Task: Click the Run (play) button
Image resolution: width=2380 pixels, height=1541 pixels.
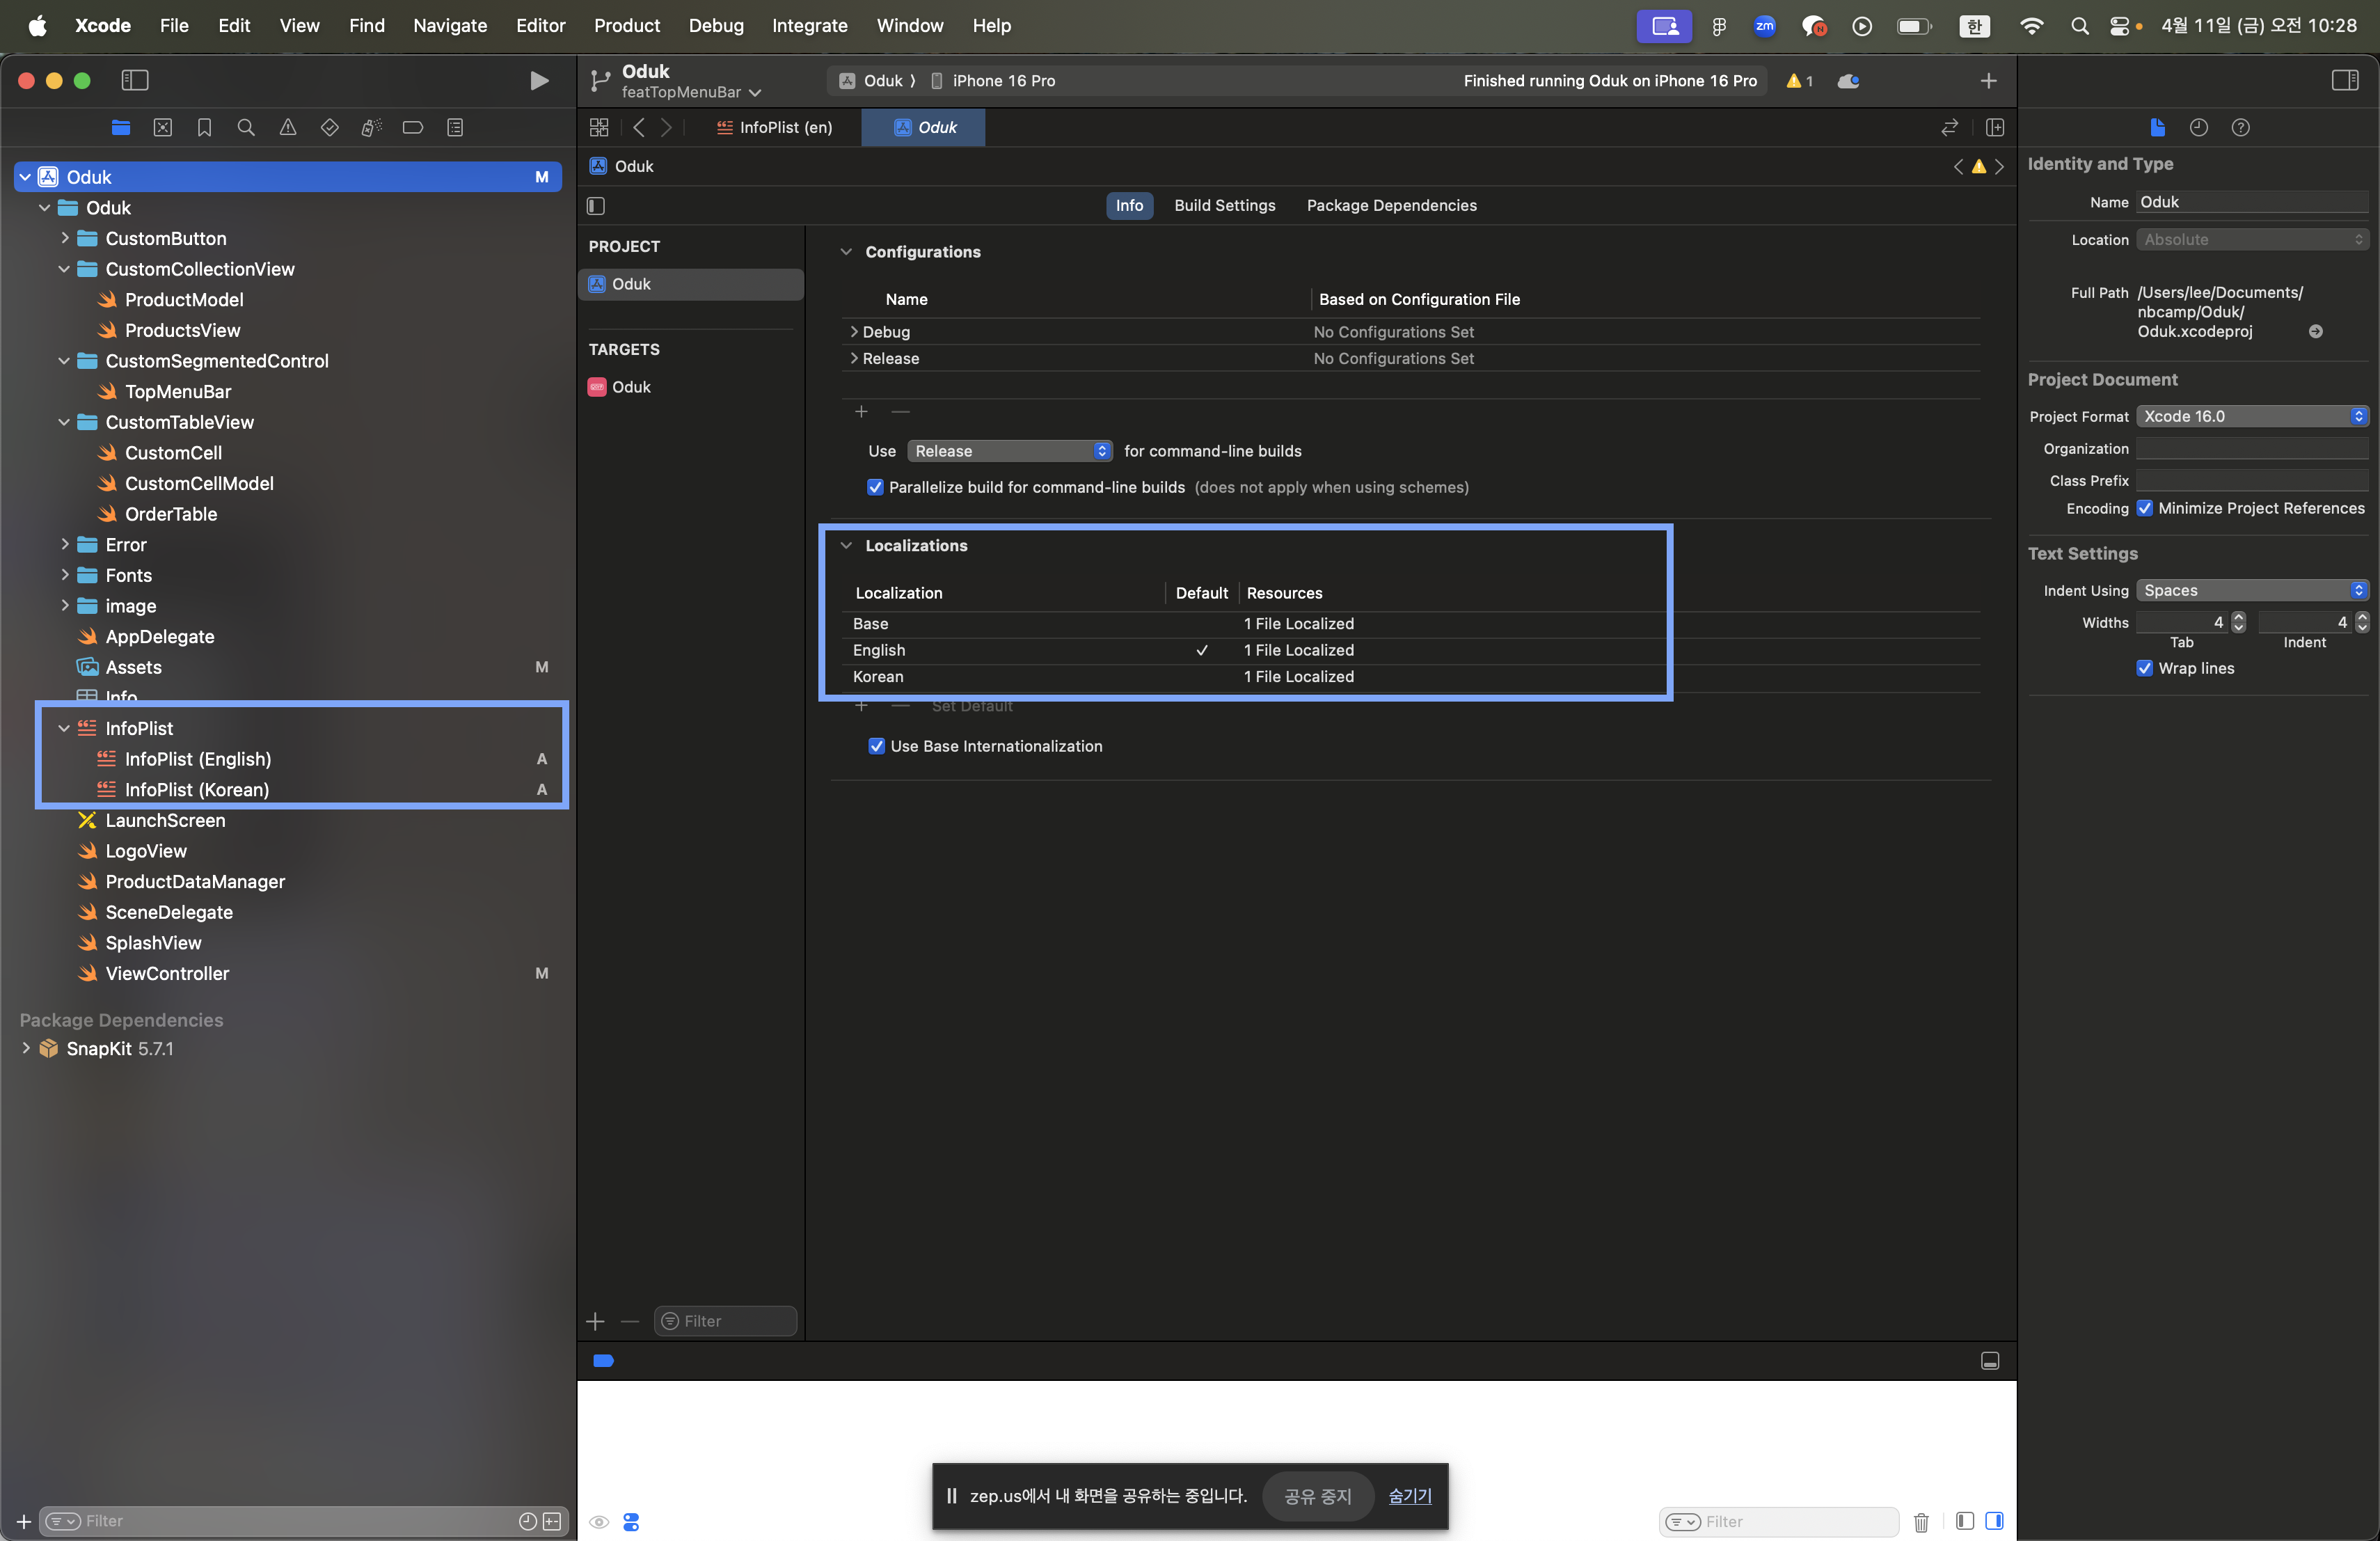Action: point(538,81)
